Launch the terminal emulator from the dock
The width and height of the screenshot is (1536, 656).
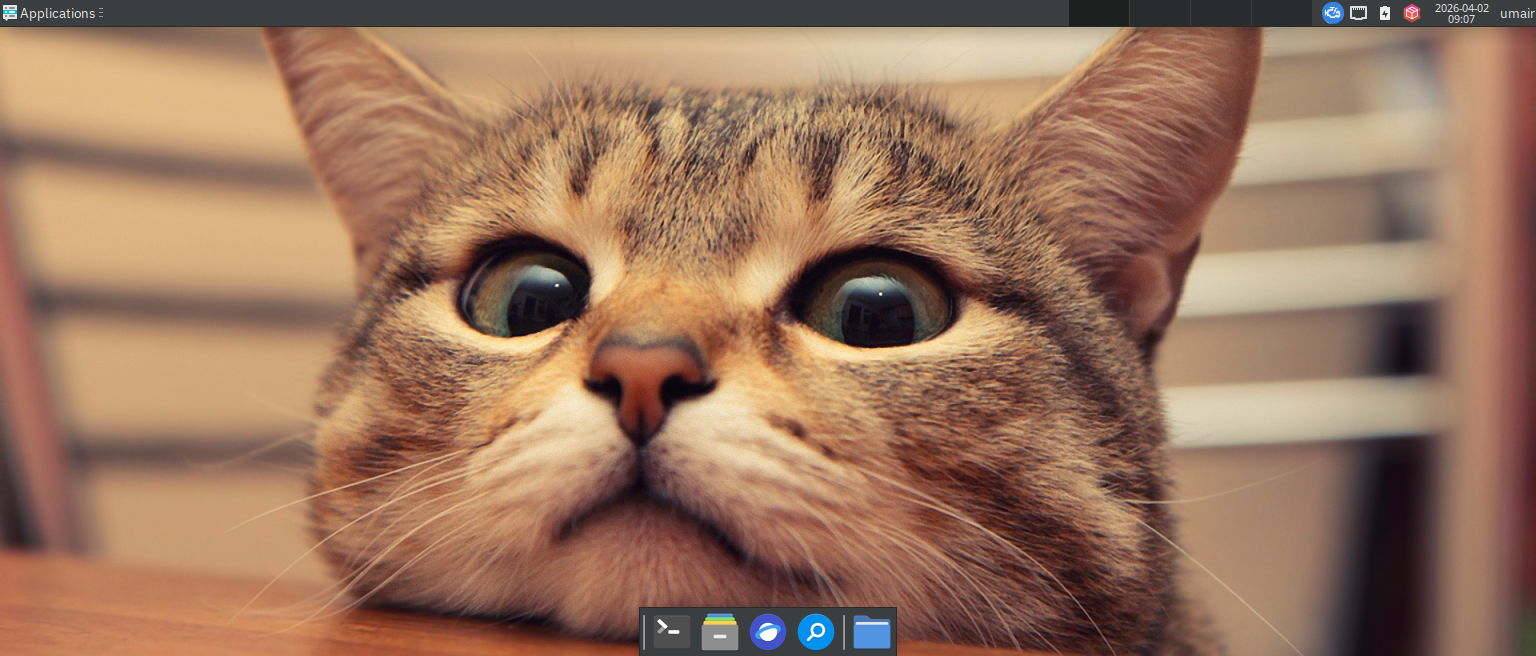pyautogui.click(x=672, y=632)
